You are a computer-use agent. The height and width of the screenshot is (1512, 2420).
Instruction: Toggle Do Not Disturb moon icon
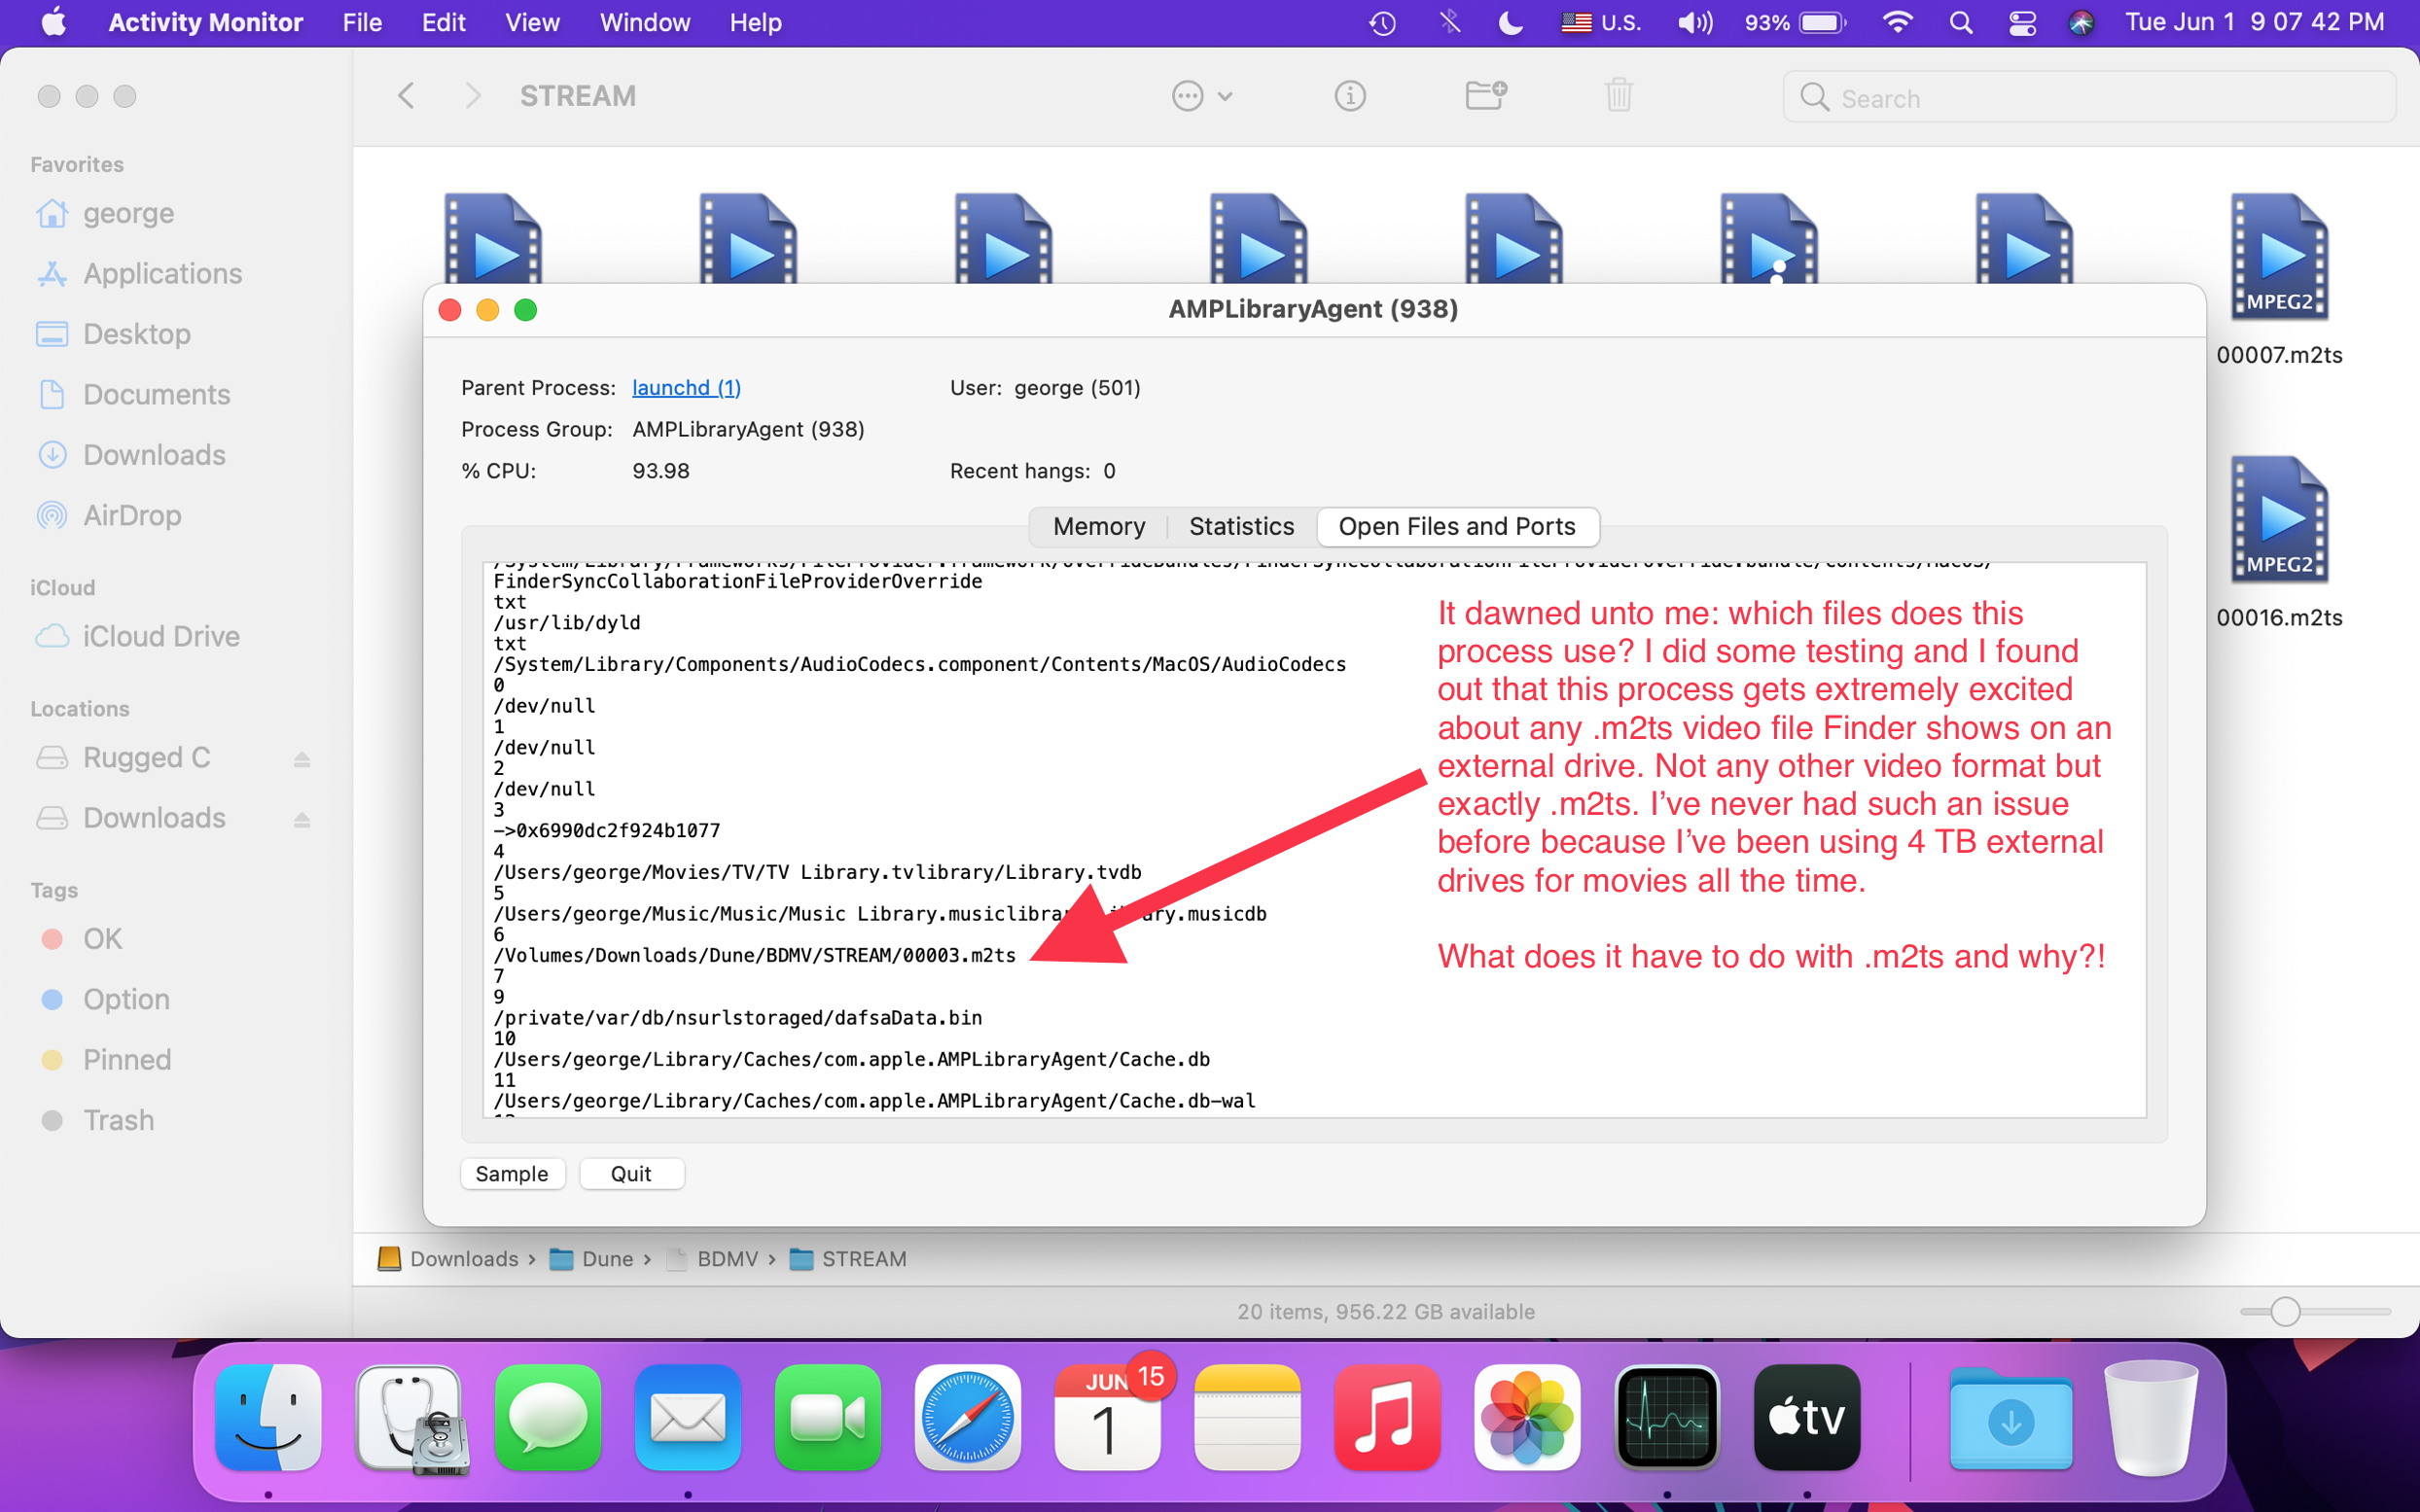(1510, 22)
